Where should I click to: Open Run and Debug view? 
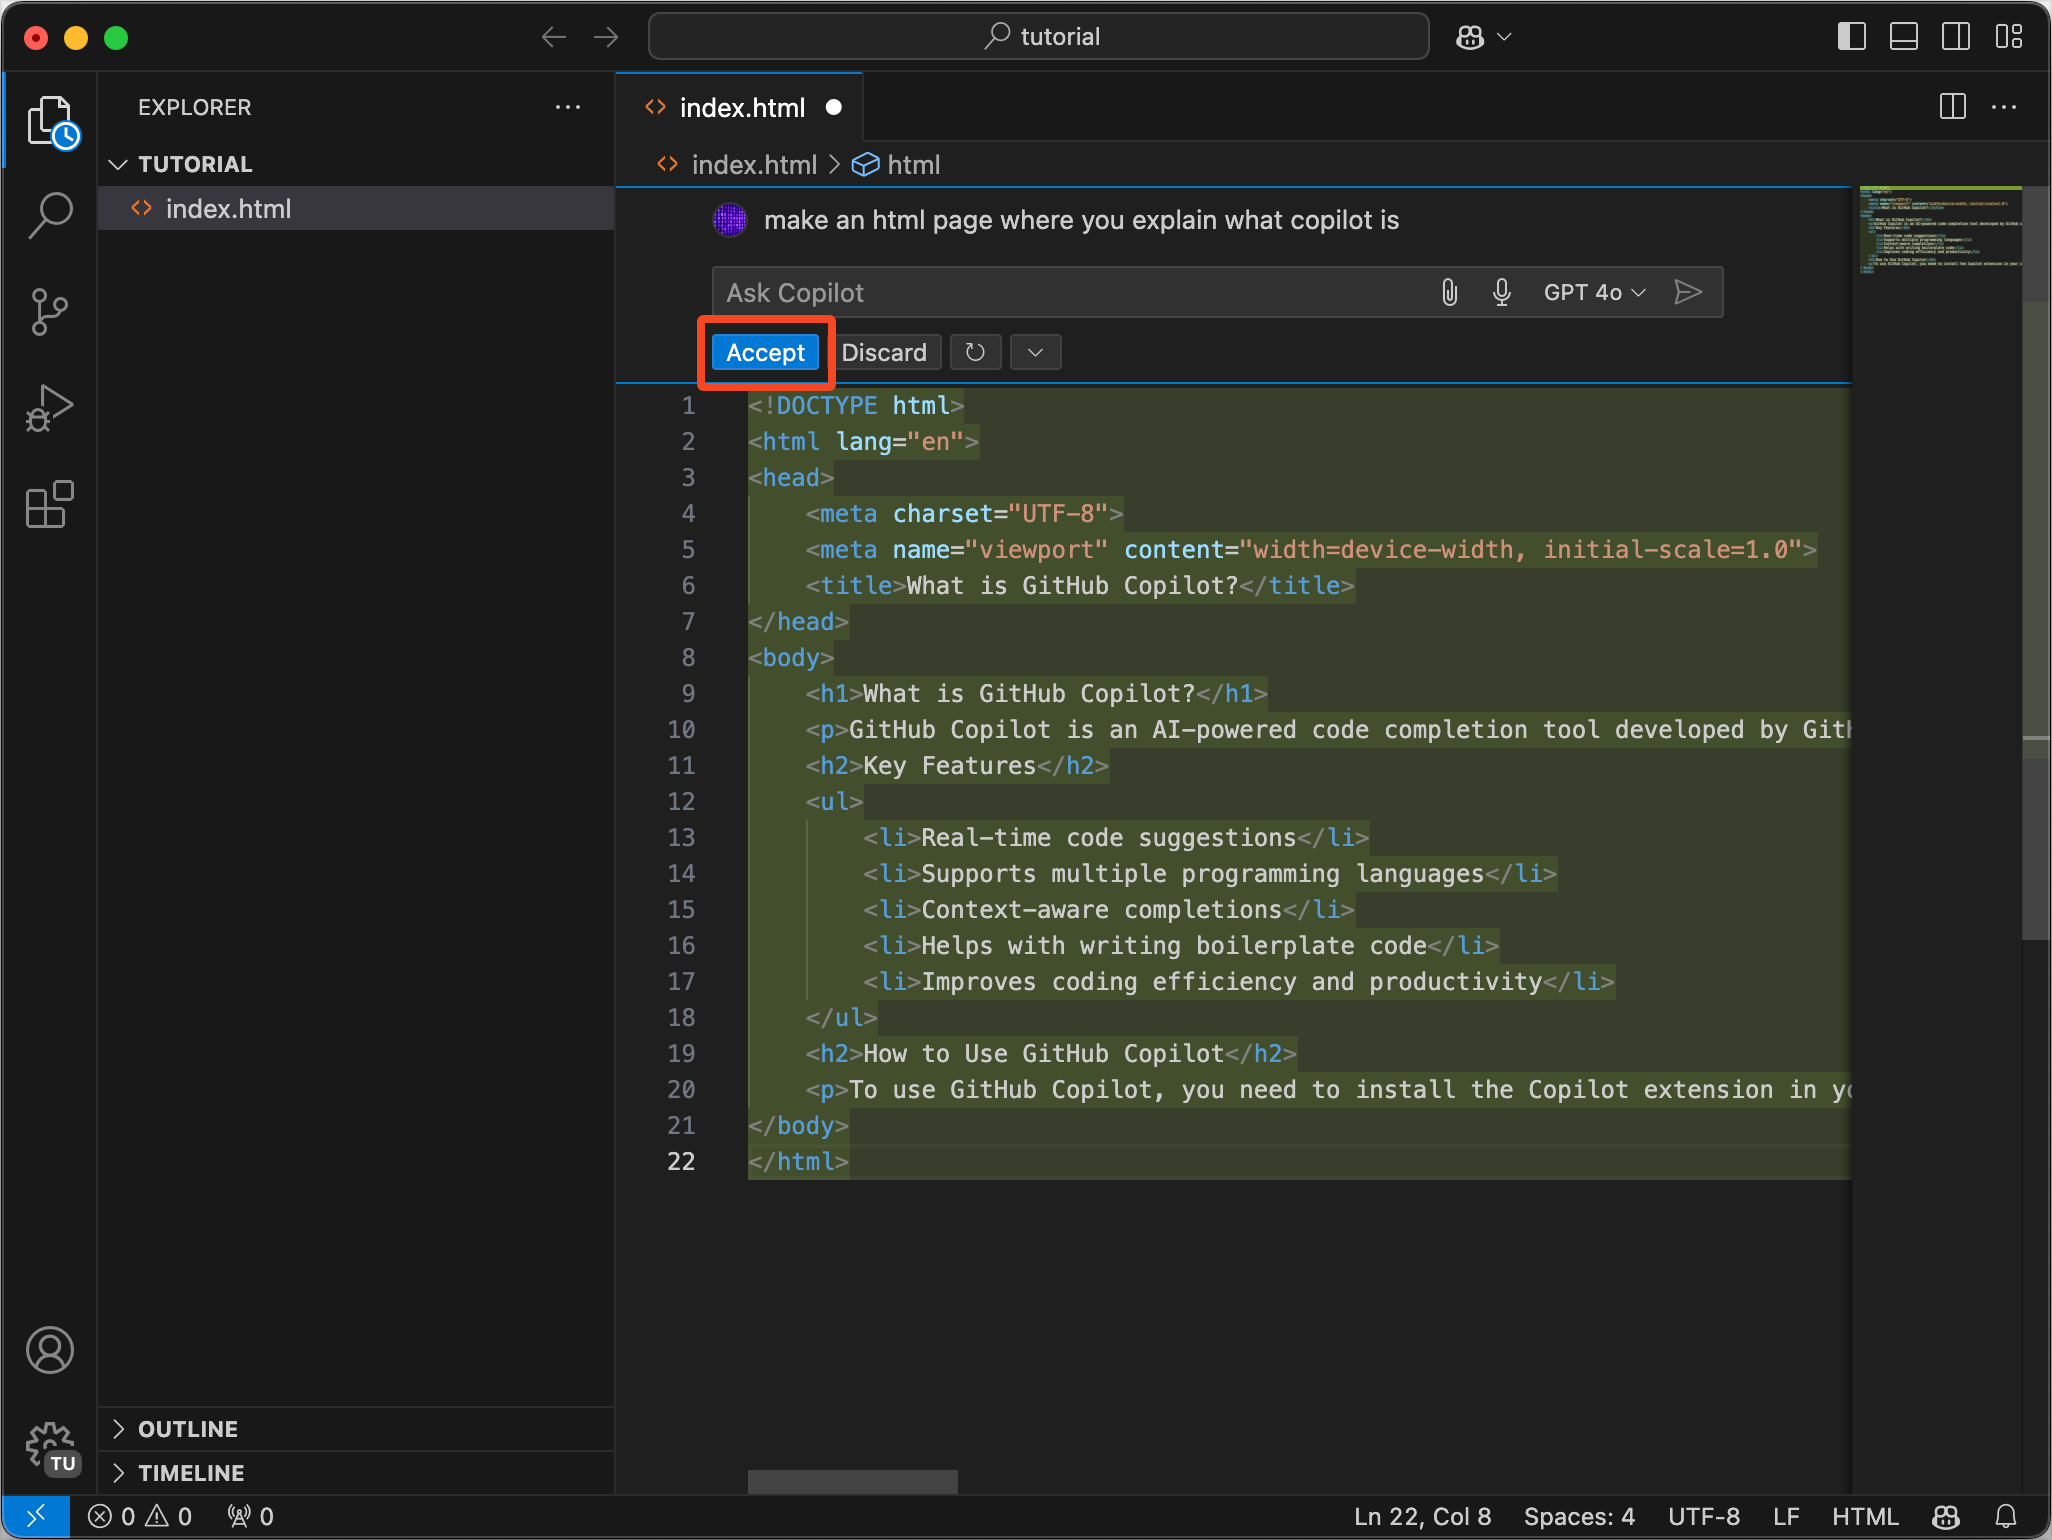tap(50, 408)
